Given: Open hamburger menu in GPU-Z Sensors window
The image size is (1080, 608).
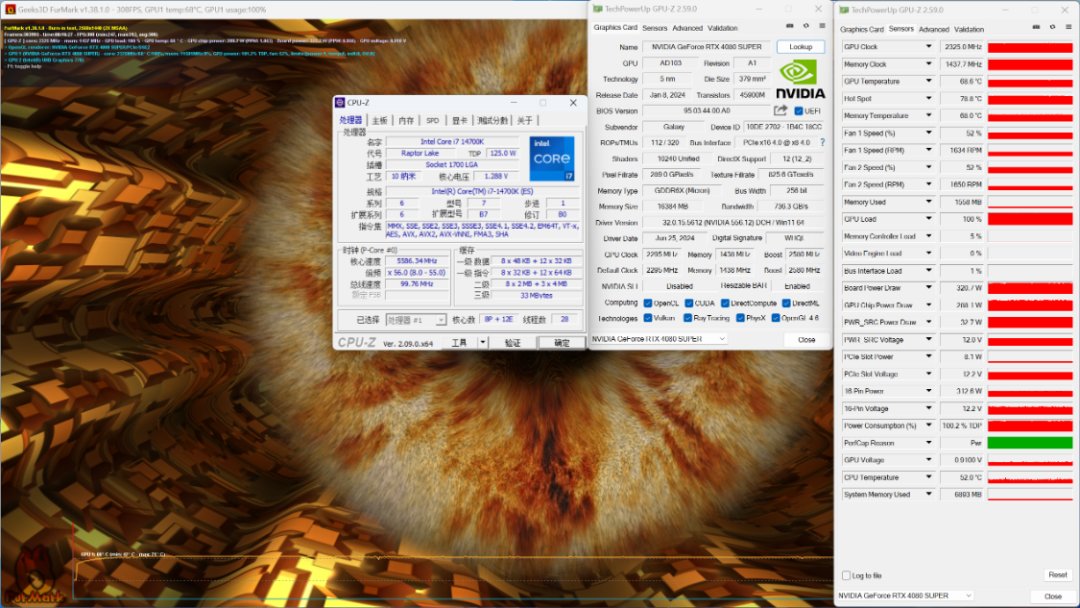Looking at the screenshot, I should point(1068,27).
